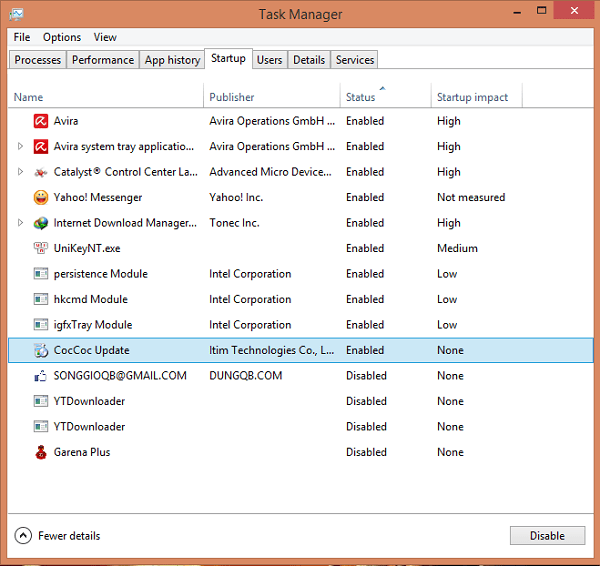Screen dimensions: 600x566
Task: Open the View menu
Action: 105,37
